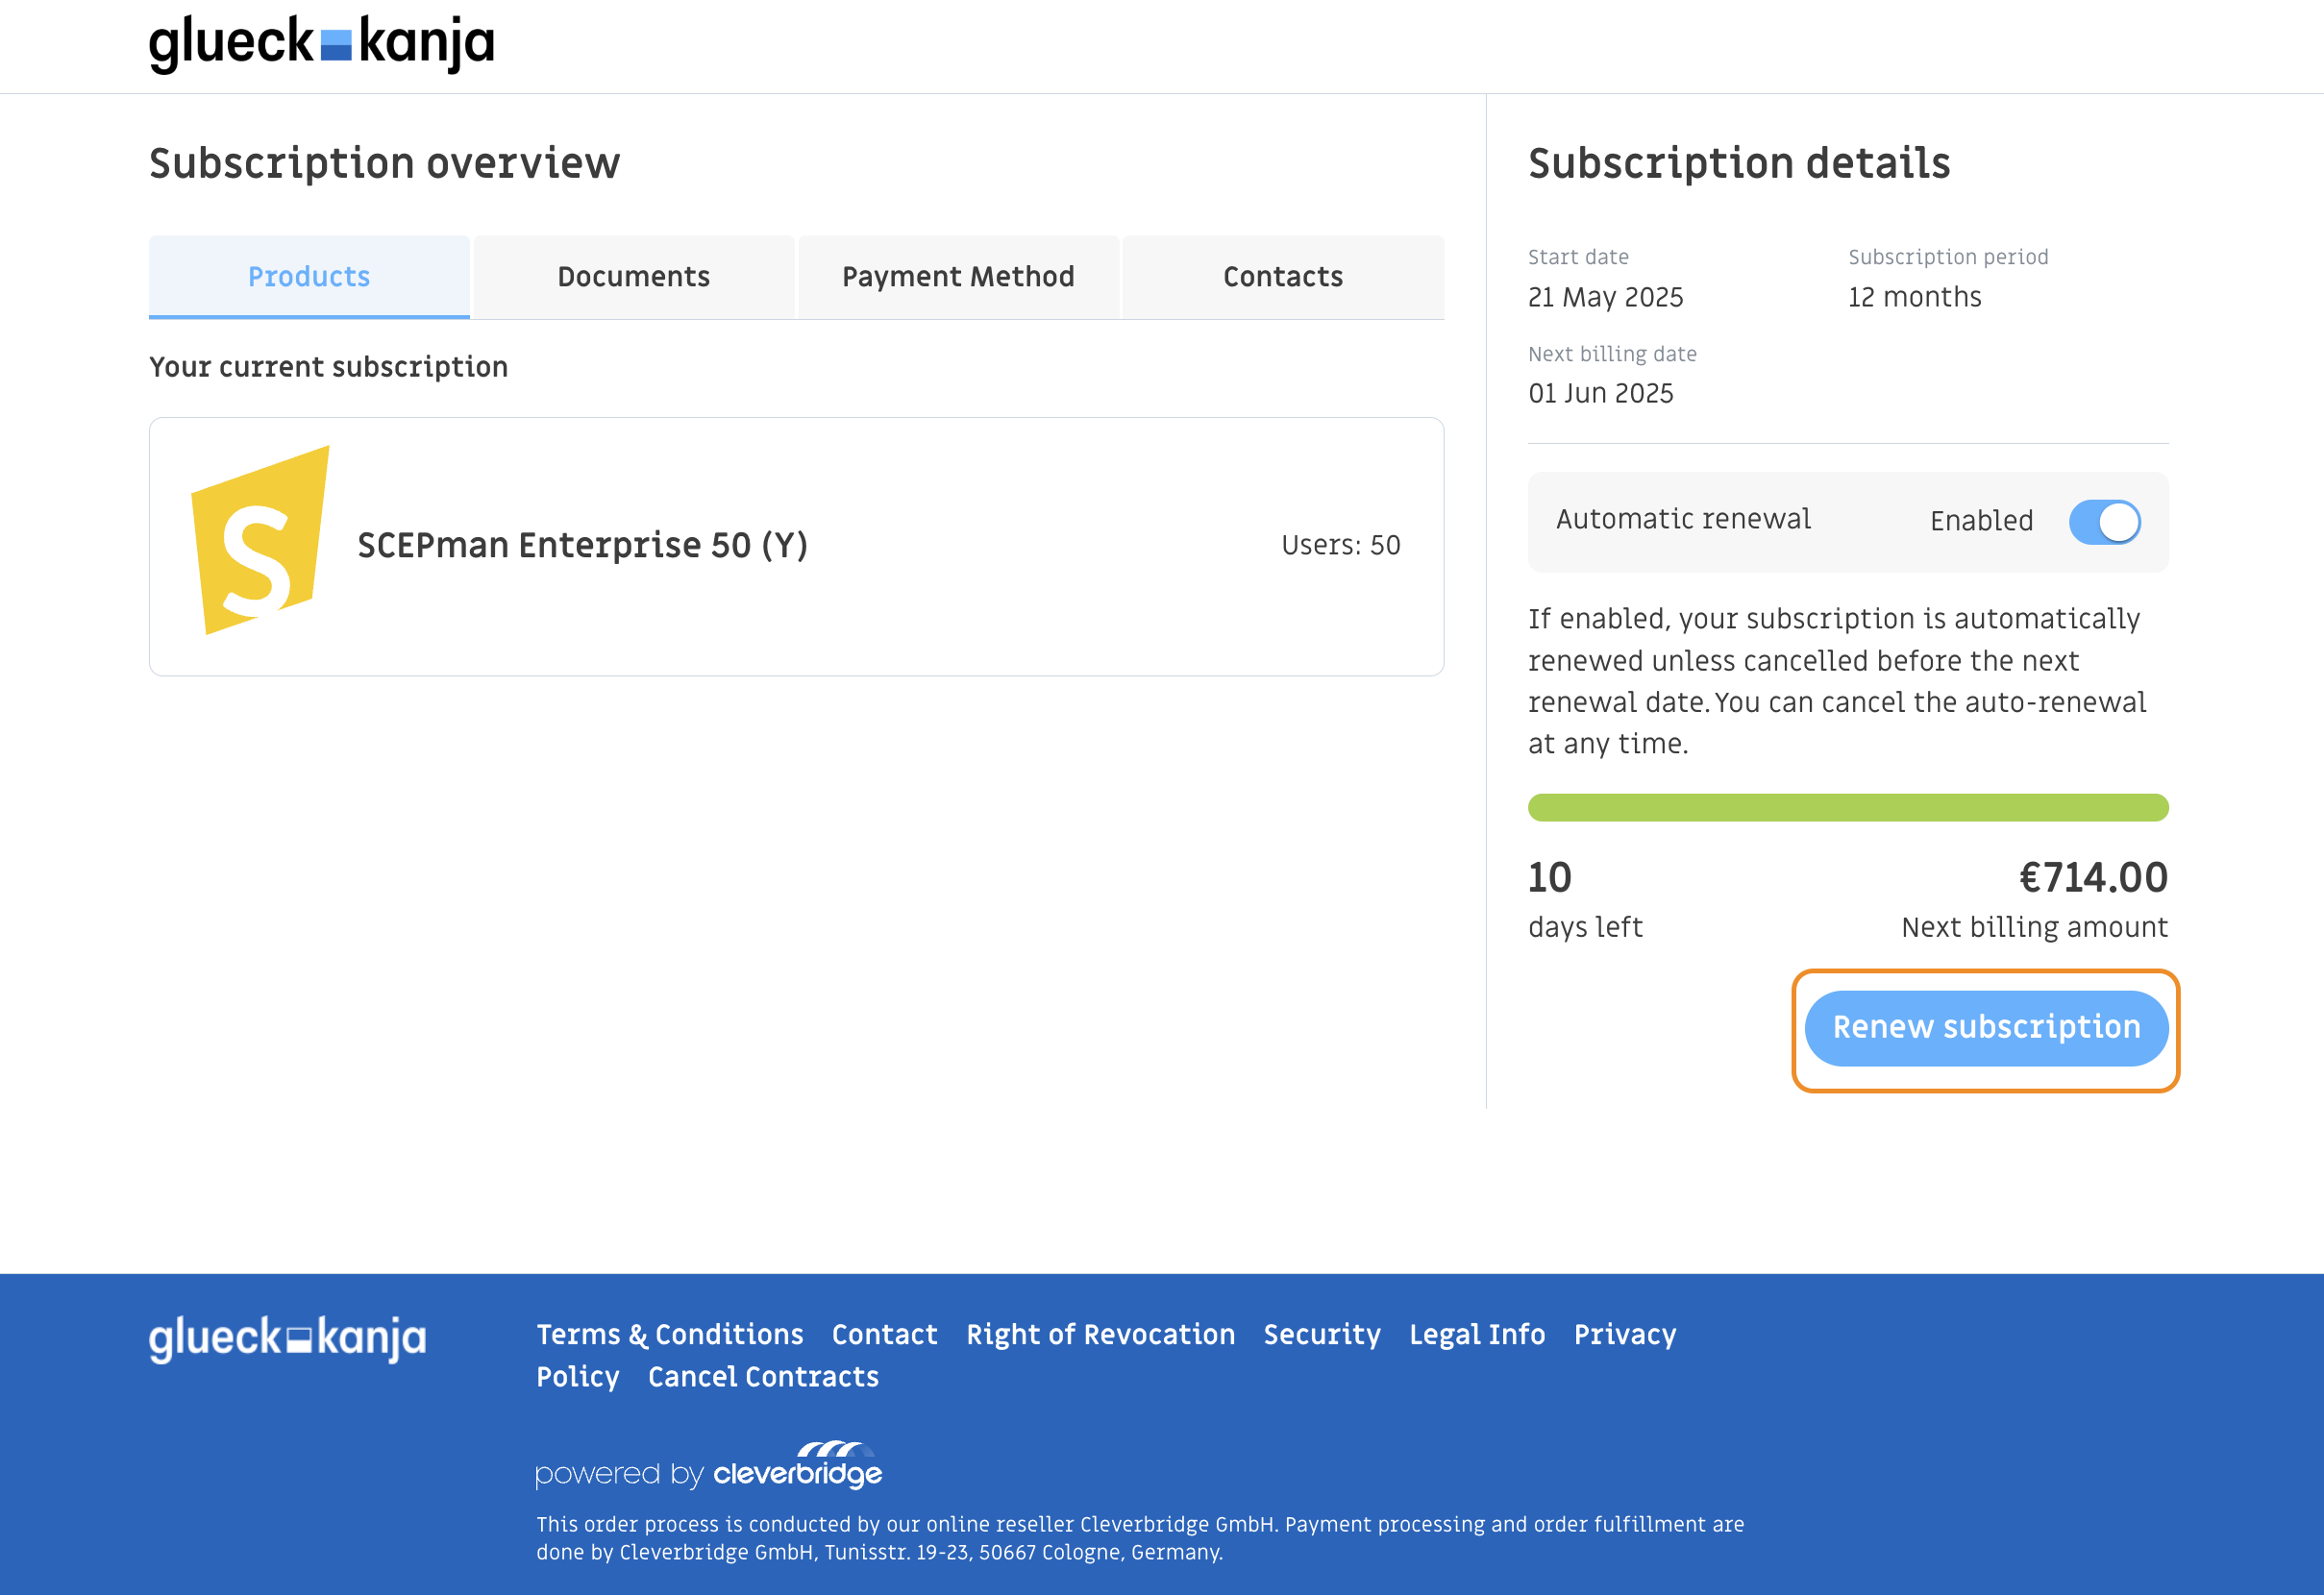Open the Legal Info link
This screenshot has width=2324, height=1595.
[1476, 1335]
